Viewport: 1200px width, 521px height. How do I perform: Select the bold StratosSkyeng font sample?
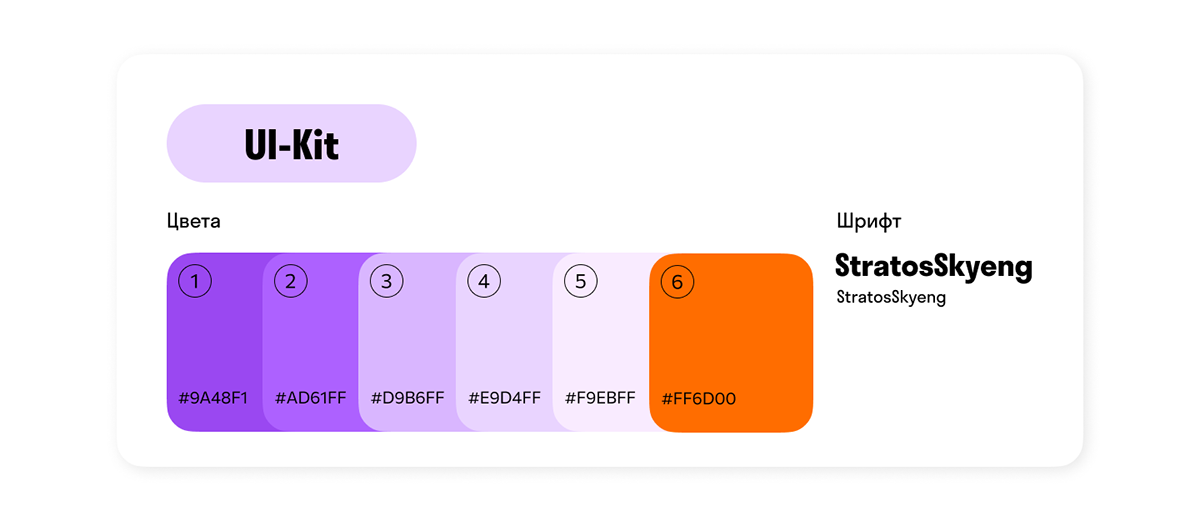(x=933, y=267)
